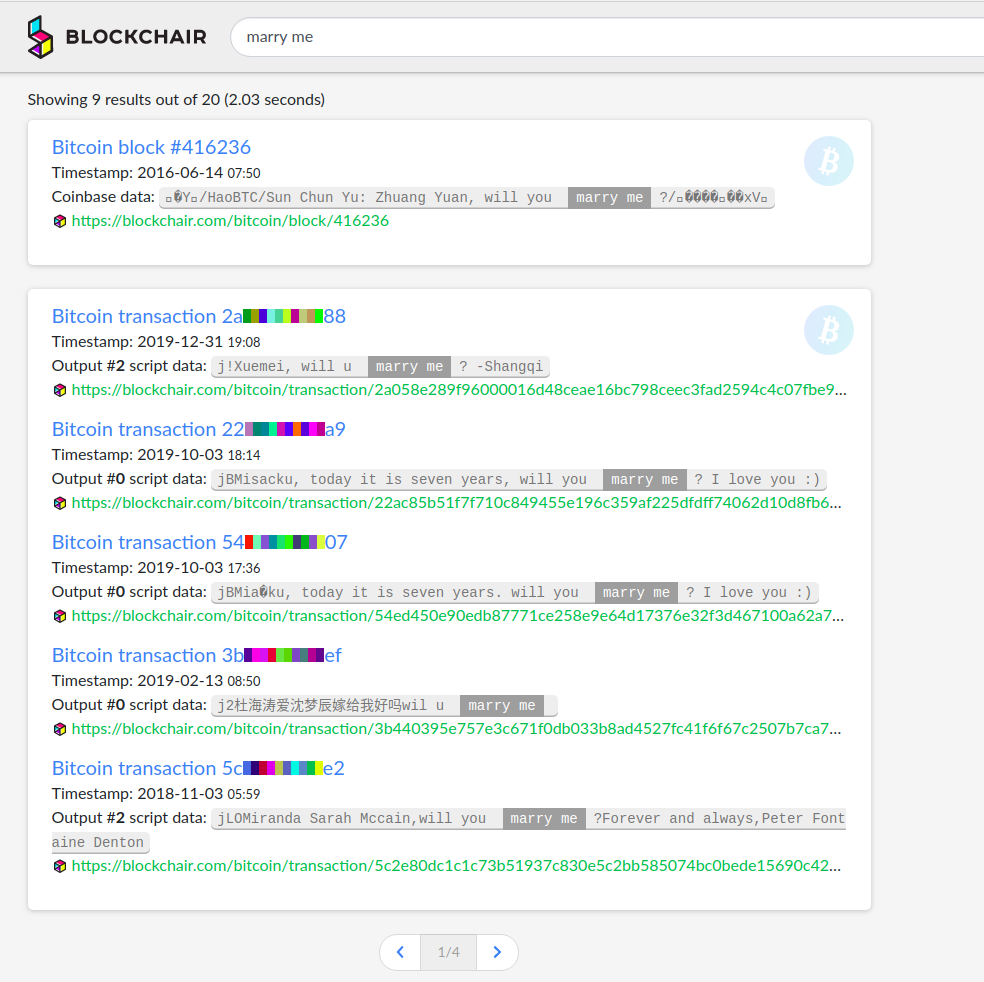The width and height of the screenshot is (984, 982).
Task: Open the transaction/22ac85b51f7f710c URL
Action: 456,503
